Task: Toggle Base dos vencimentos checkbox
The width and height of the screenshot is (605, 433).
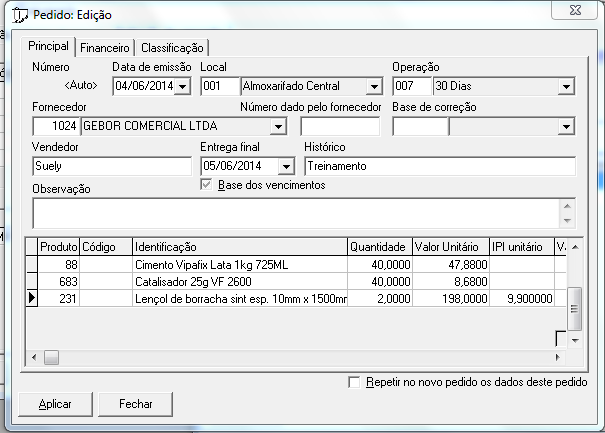Action: click(x=207, y=185)
